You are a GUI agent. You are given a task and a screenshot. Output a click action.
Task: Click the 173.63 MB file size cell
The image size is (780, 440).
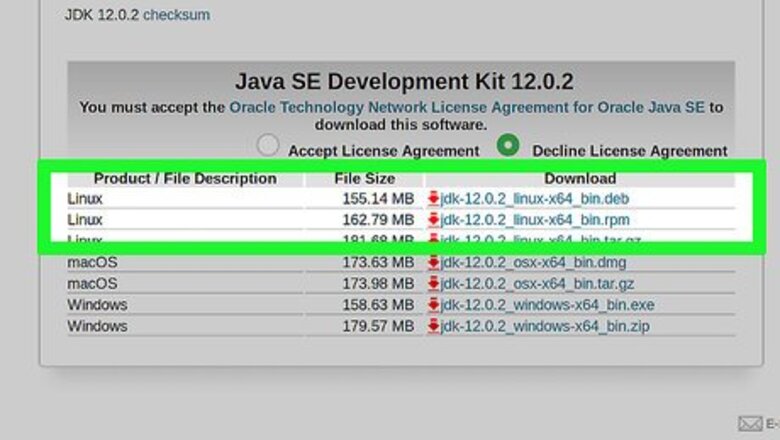pos(378,262)
